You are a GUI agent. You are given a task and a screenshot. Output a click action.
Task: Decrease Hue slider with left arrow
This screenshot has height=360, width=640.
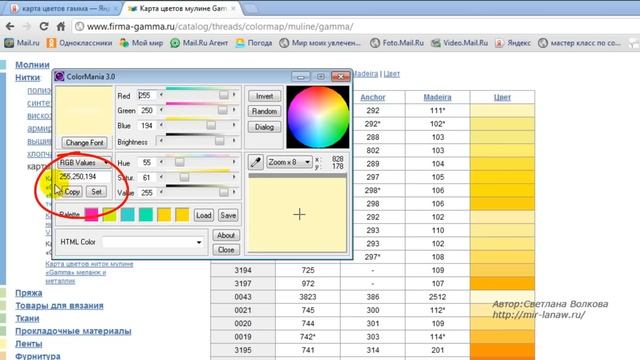pyautogui.click(x=161, y=162)
